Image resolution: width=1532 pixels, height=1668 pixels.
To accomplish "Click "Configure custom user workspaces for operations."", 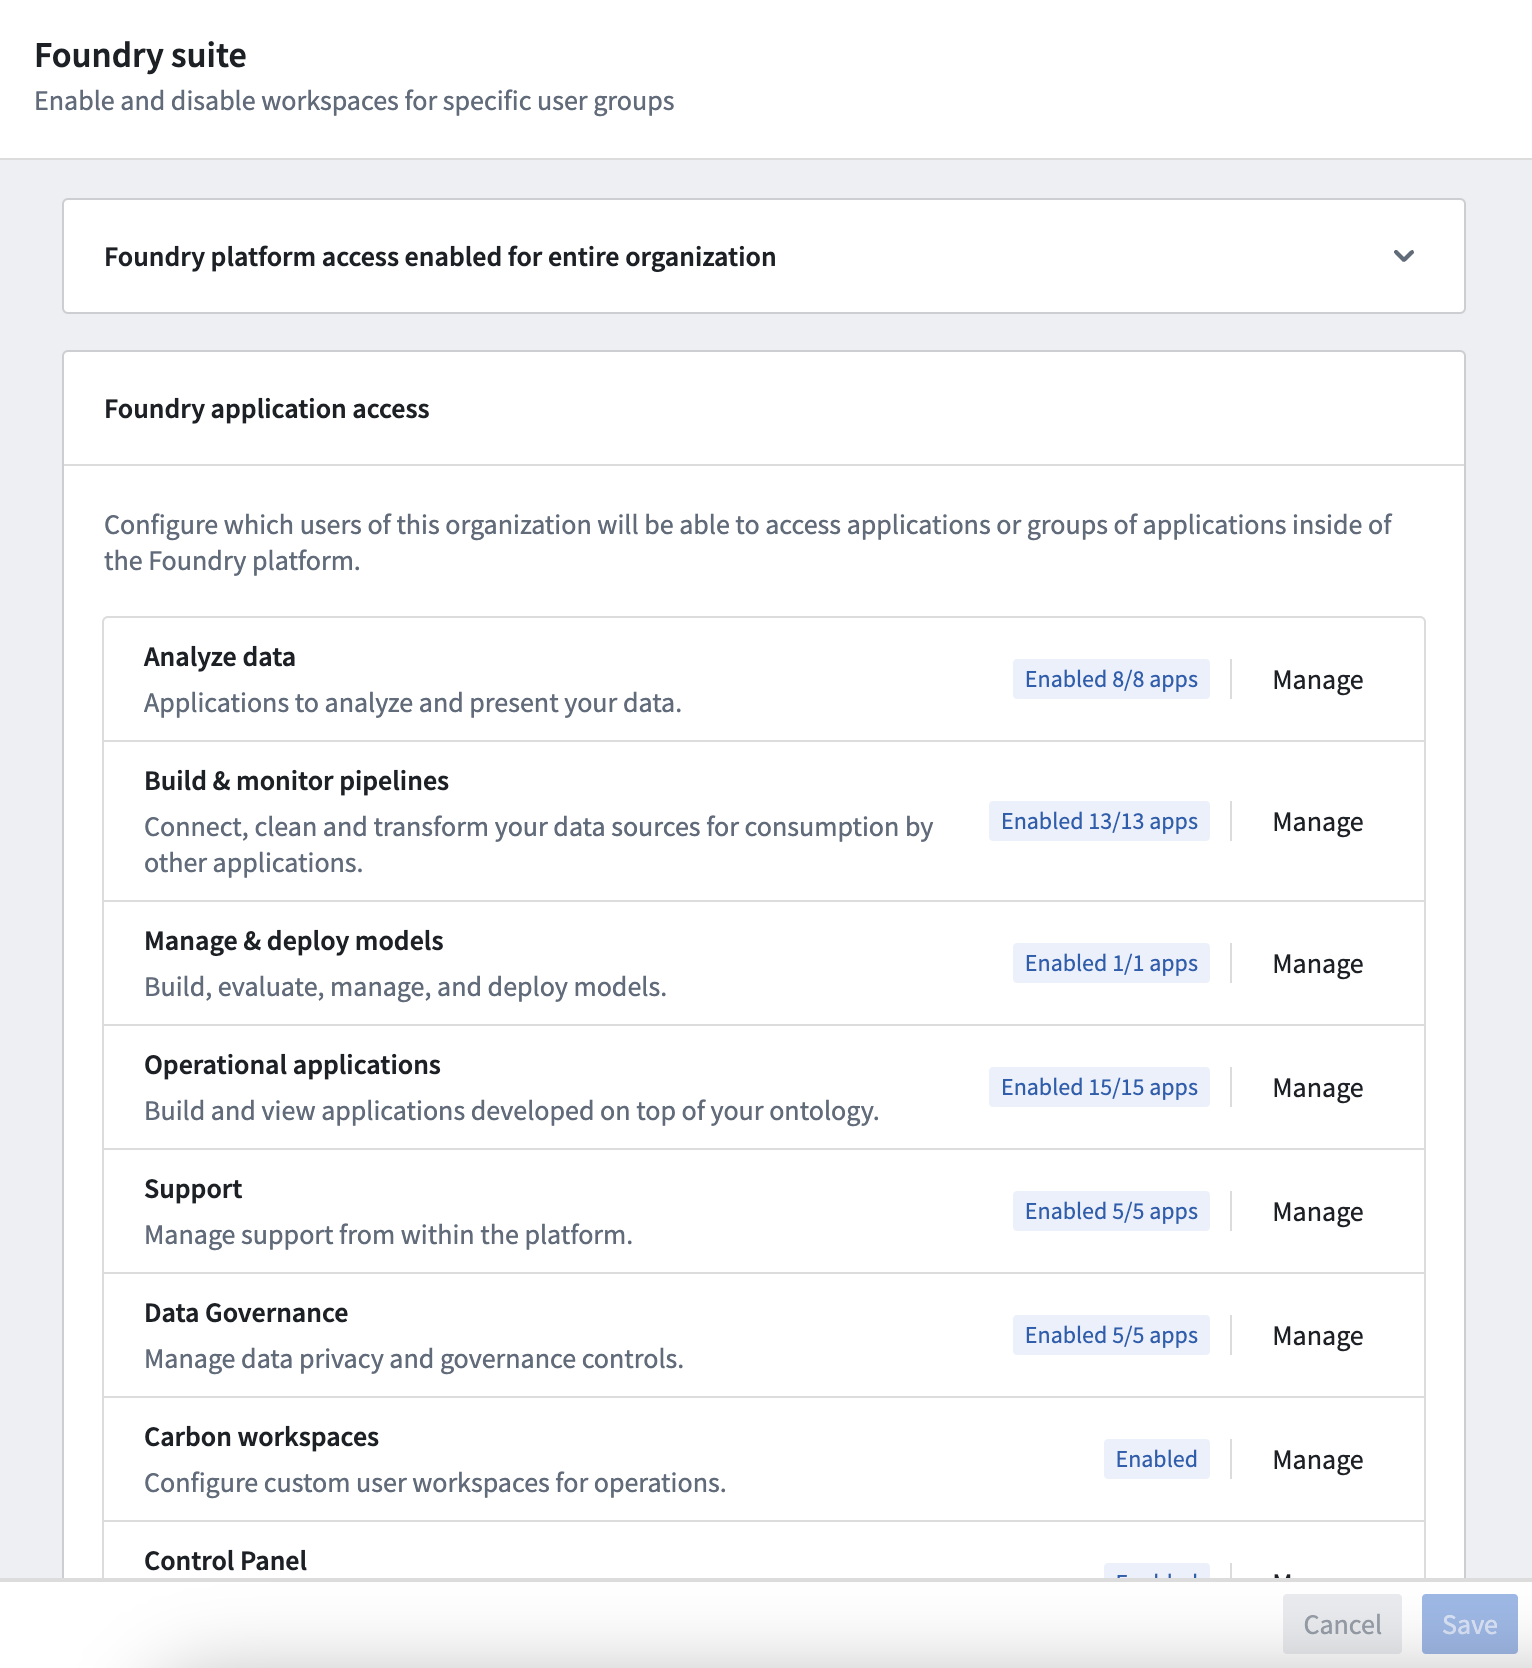I will (435, 1483).
